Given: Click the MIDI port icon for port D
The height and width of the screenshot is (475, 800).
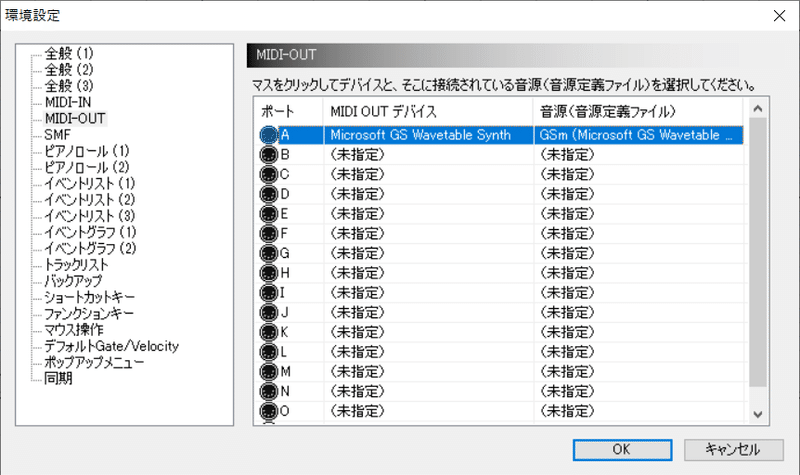Looking at the screenshot, I should click(x=268, y=194).
